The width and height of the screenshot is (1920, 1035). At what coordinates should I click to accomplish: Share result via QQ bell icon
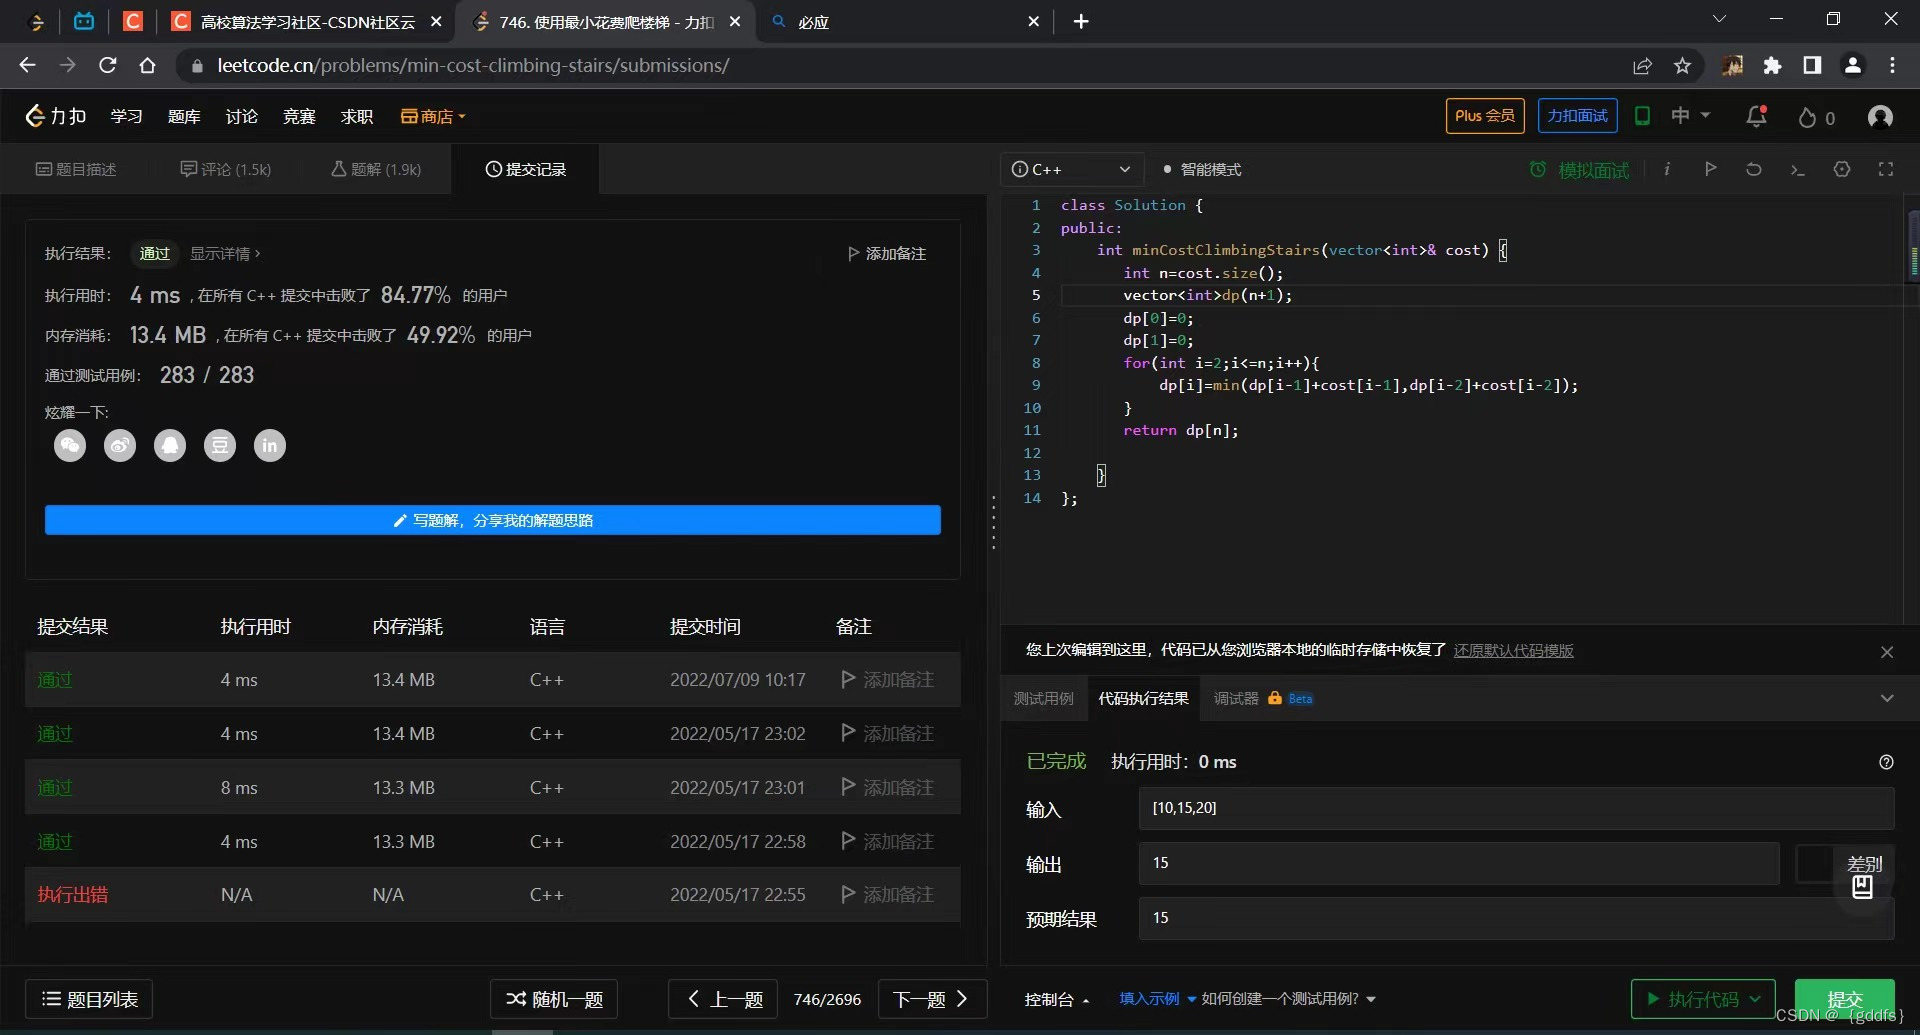click(x=170, y=445)
